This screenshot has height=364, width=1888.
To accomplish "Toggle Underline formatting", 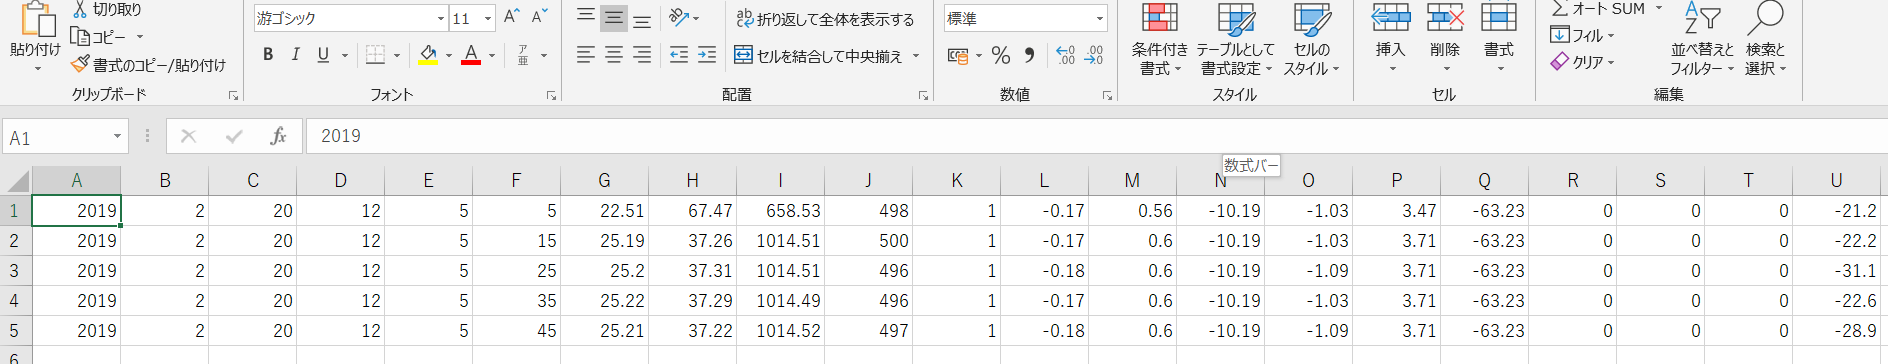I will click(x=323, y=55).
